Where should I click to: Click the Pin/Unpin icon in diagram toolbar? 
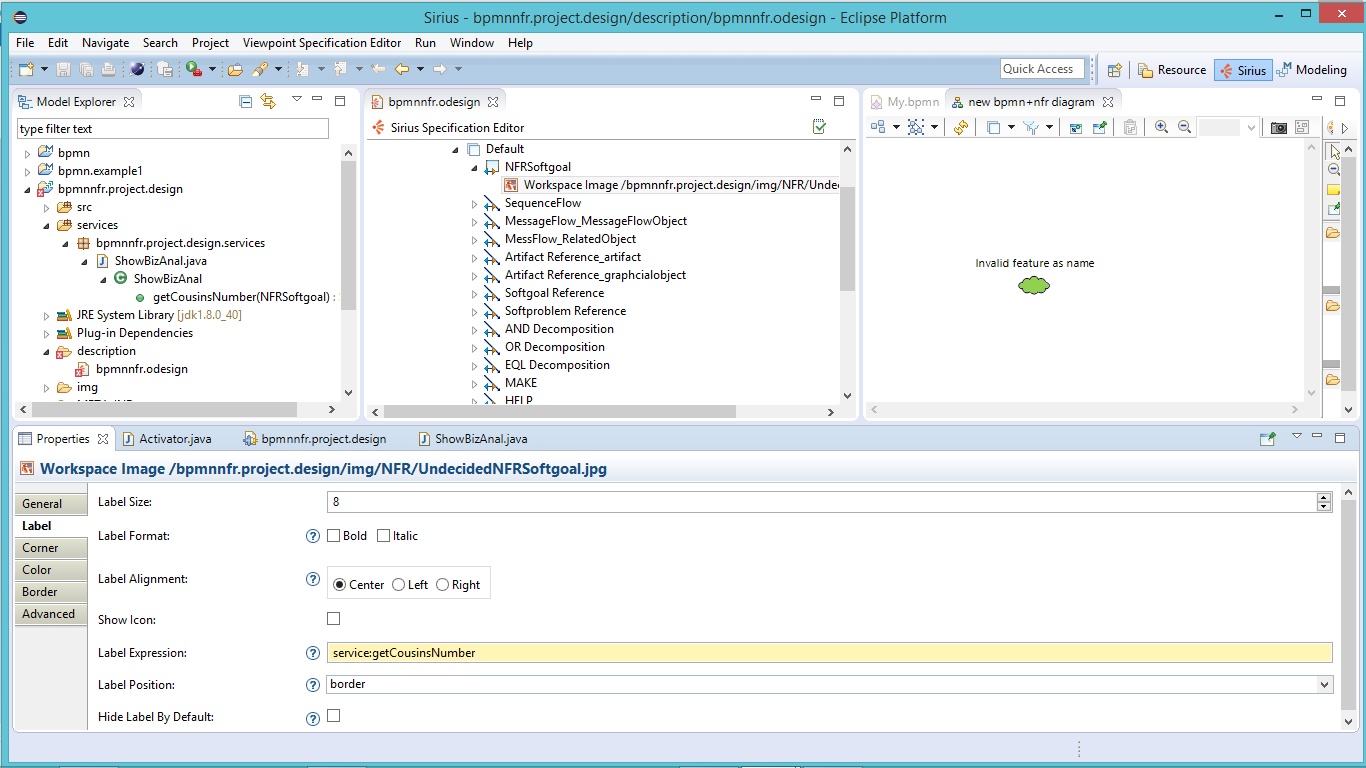pyautogui.click(x=1100, y=127)
